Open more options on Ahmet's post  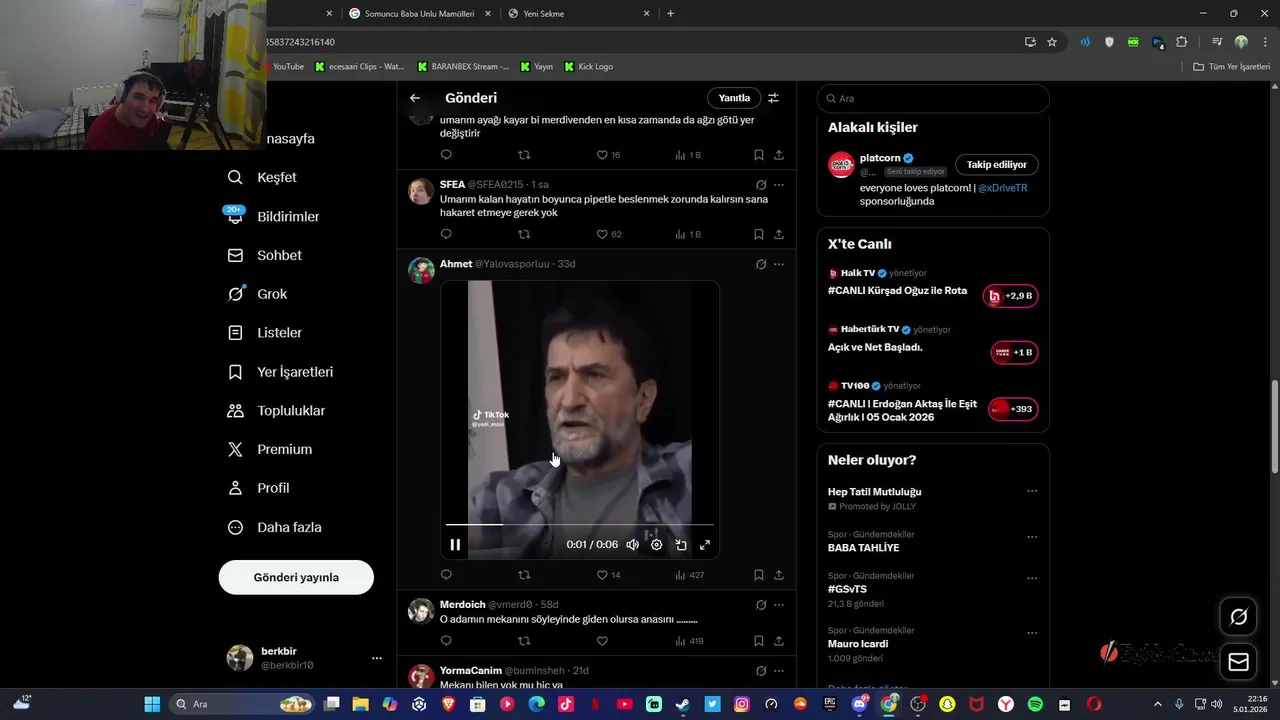(x=779, y=264)
